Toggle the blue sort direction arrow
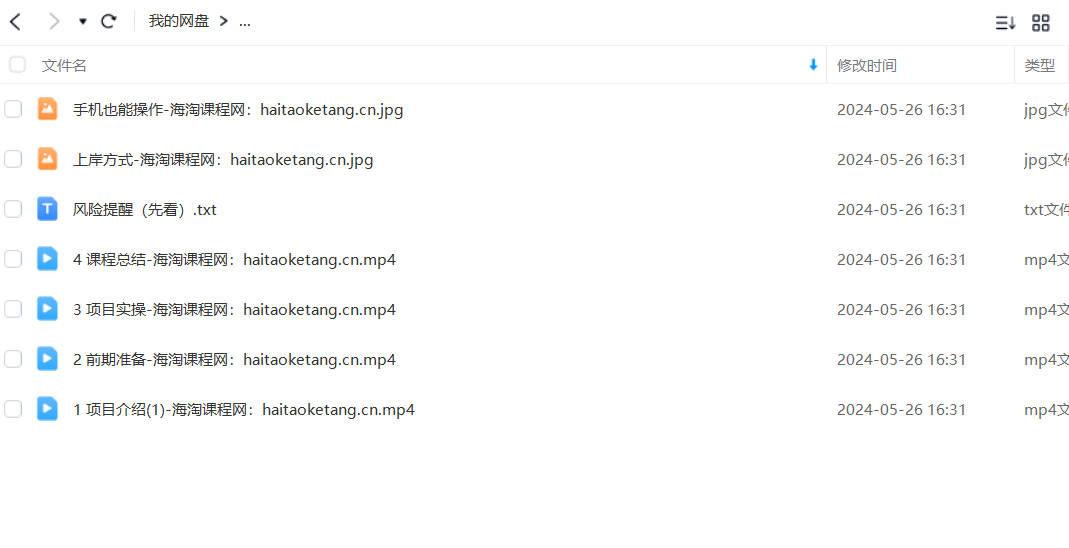 (x=813, y=65)
